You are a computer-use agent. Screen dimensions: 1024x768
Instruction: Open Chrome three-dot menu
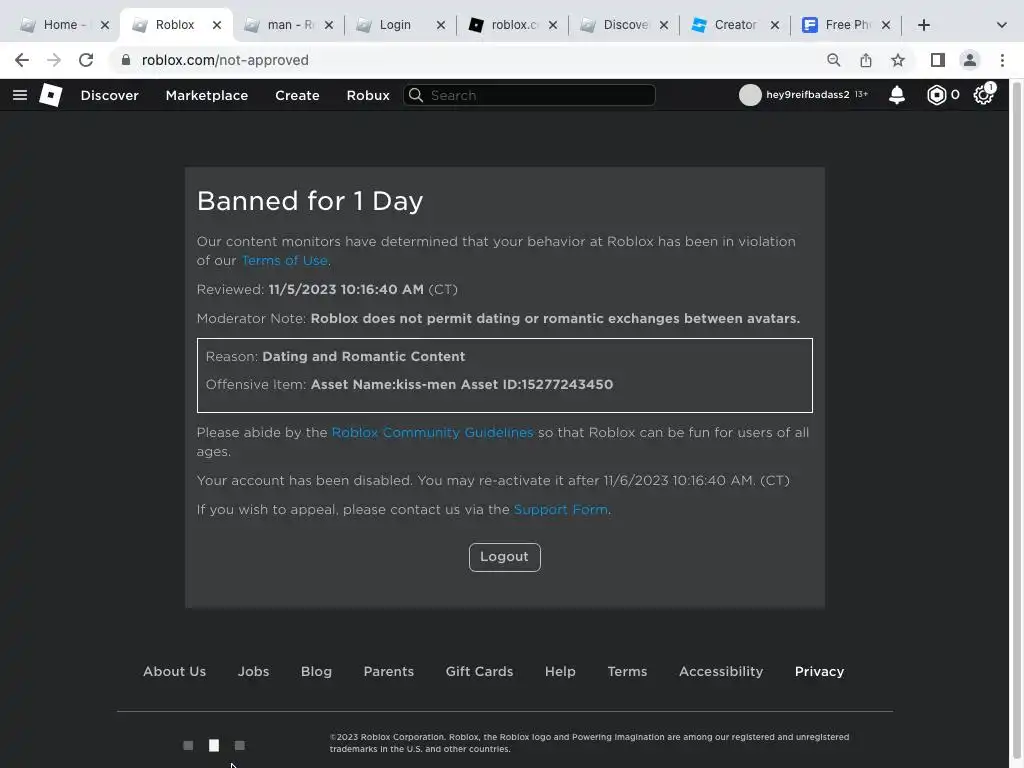click(x=1002, y=60)
